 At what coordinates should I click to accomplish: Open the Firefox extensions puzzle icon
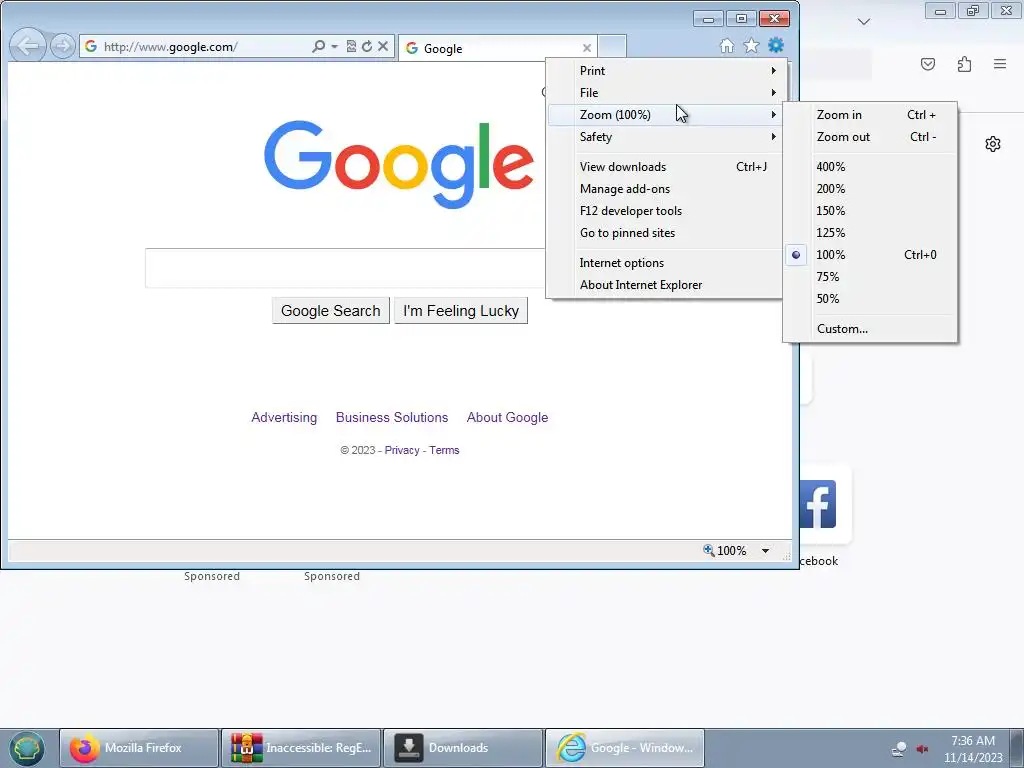tap(965, 64)
